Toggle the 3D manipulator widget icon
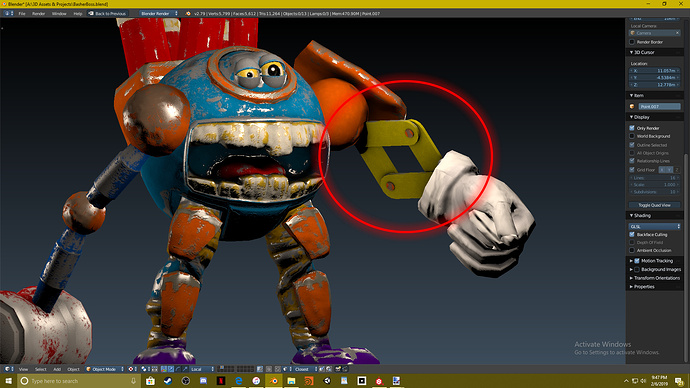690x388 pixels. click(164, 369)
